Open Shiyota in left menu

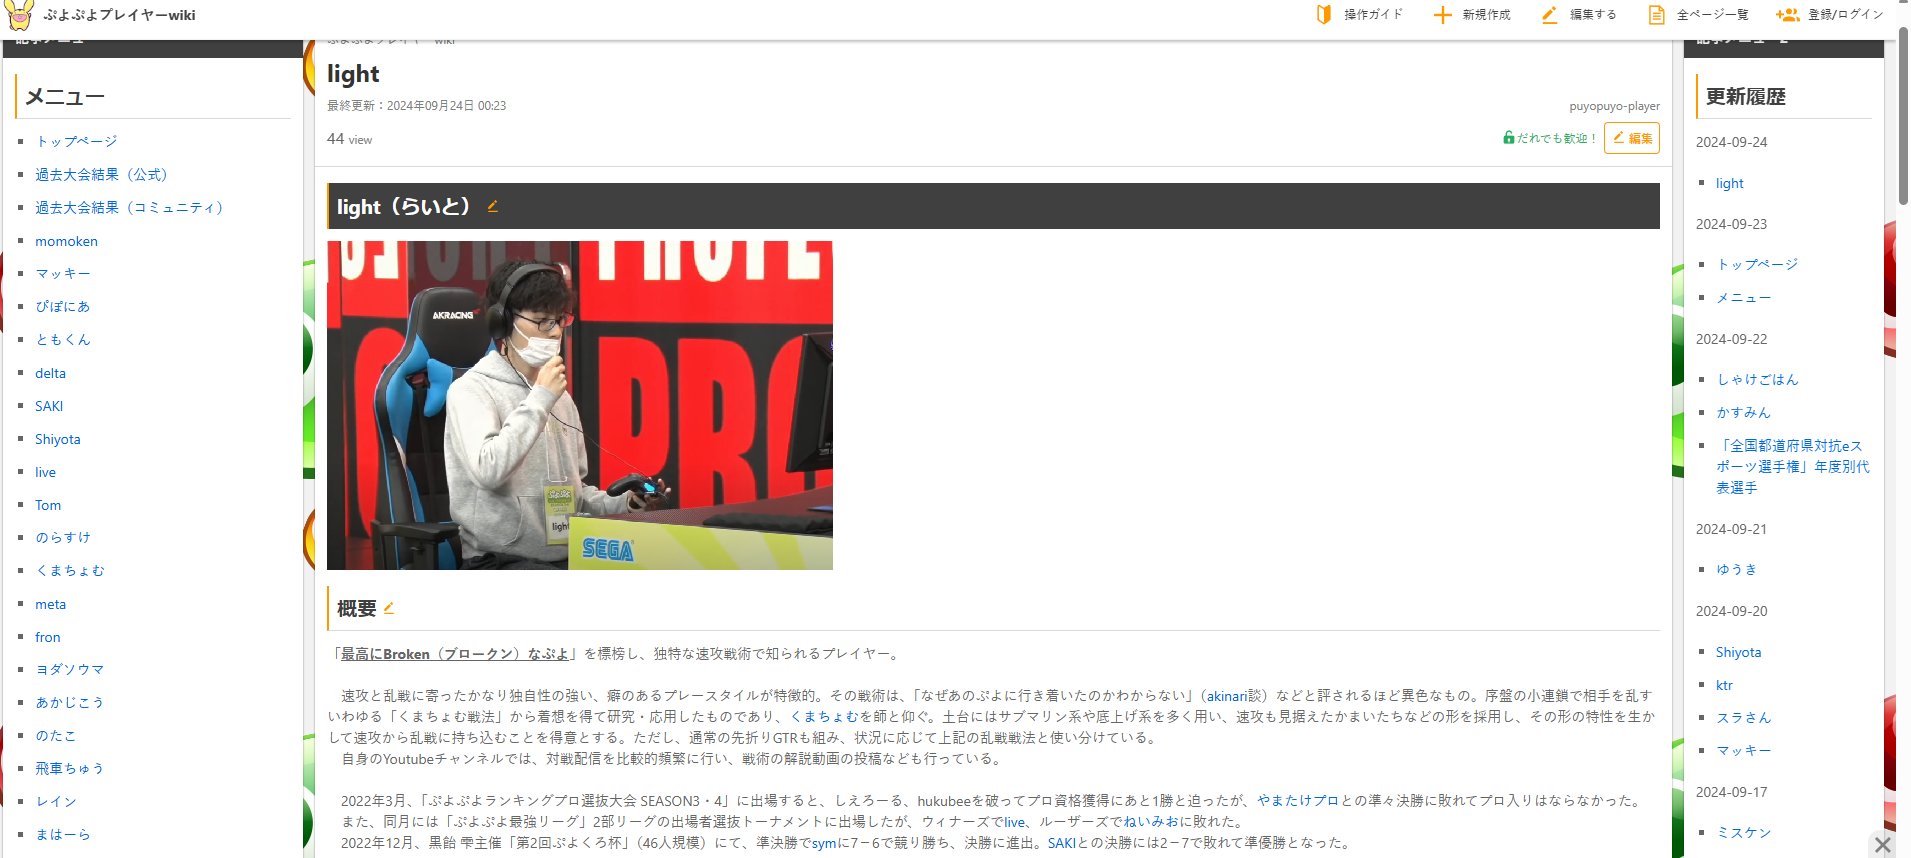[x=58, y=439]
